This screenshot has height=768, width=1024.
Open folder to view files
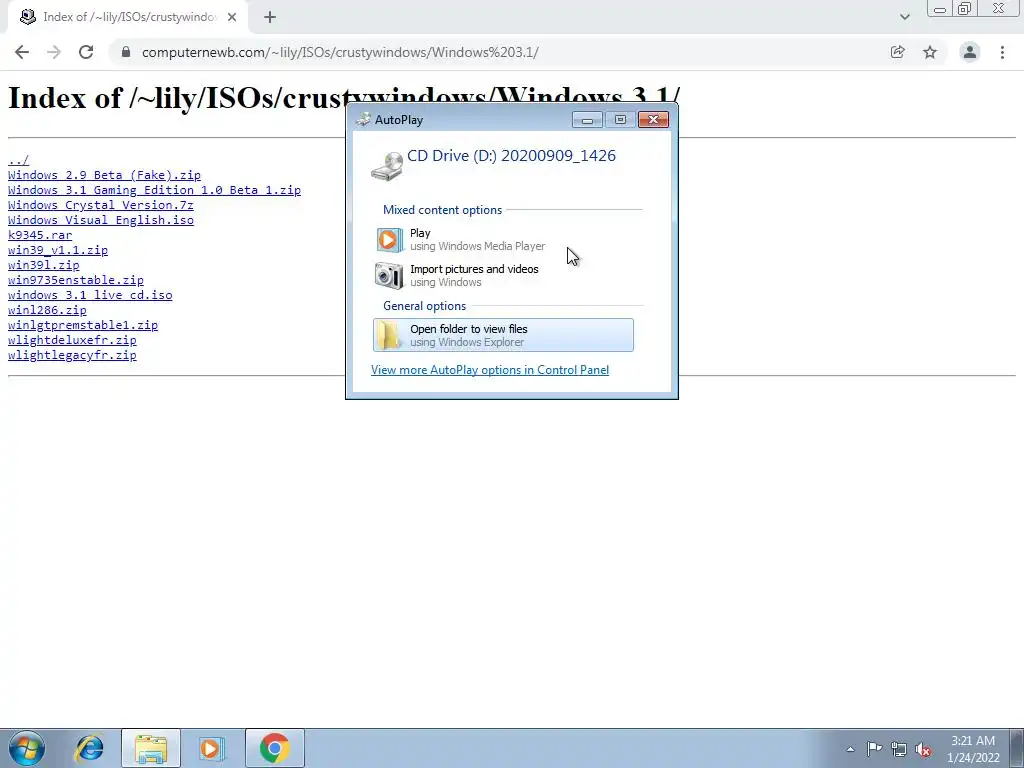tap(503, 335)
